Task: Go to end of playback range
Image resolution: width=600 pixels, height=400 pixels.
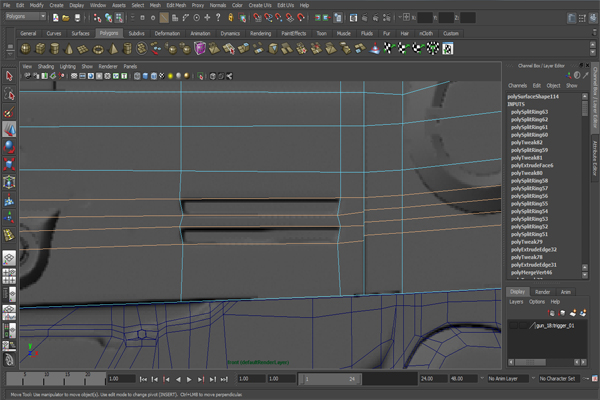Action: pos(224,379)
